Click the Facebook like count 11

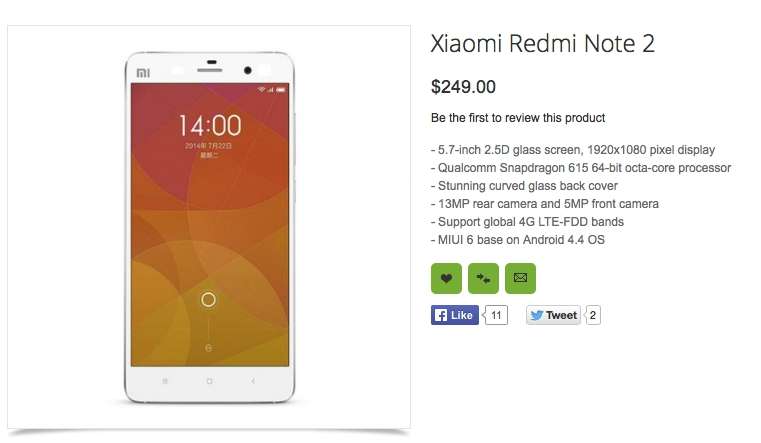[496, 315]
